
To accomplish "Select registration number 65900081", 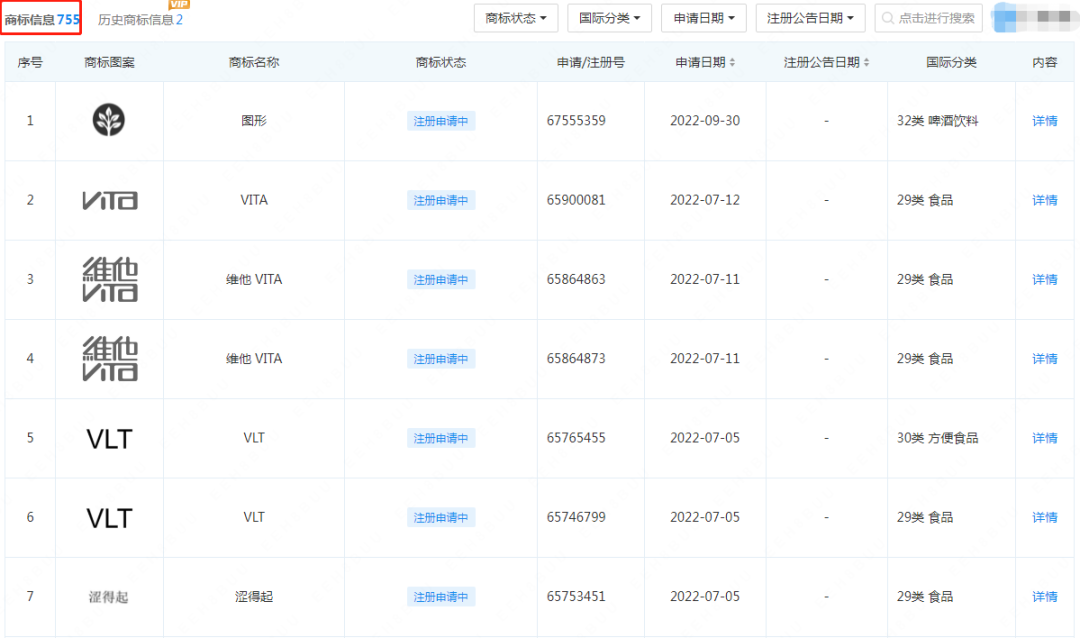I will coord(576,200).
